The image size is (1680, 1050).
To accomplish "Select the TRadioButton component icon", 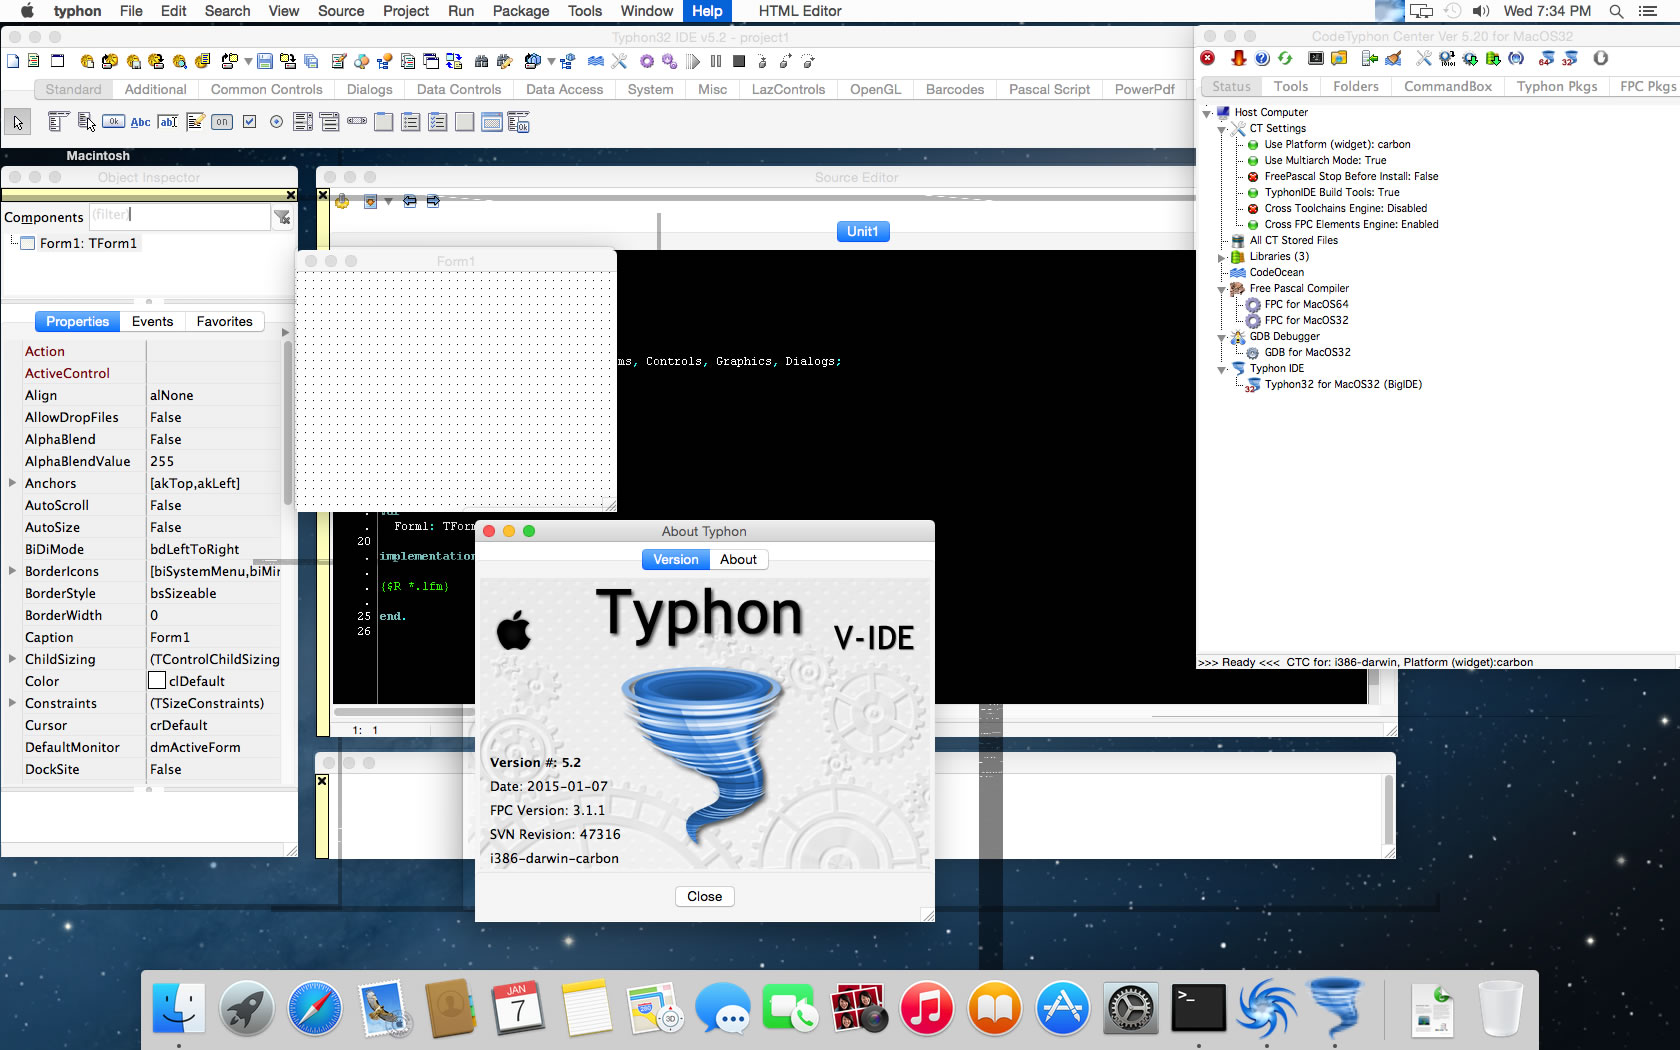I will coord(276,122).
